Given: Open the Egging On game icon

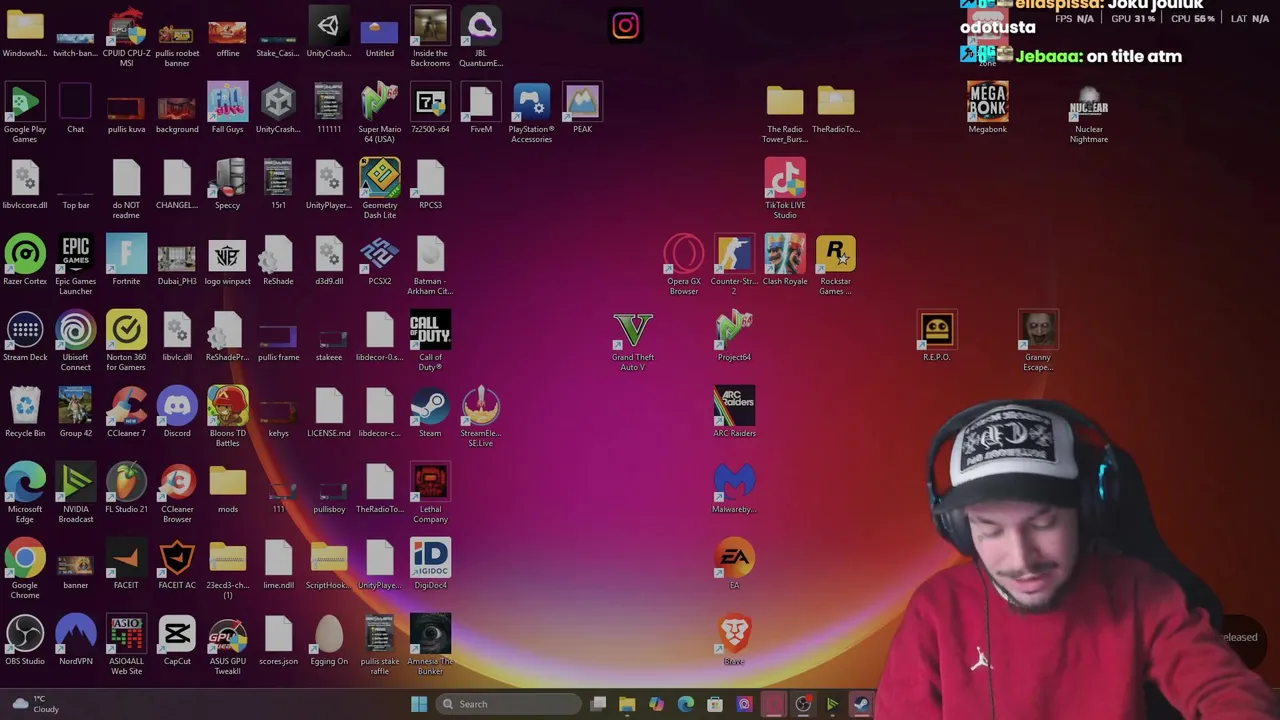Looking at the screenshot, I should (x=329, y=640).
